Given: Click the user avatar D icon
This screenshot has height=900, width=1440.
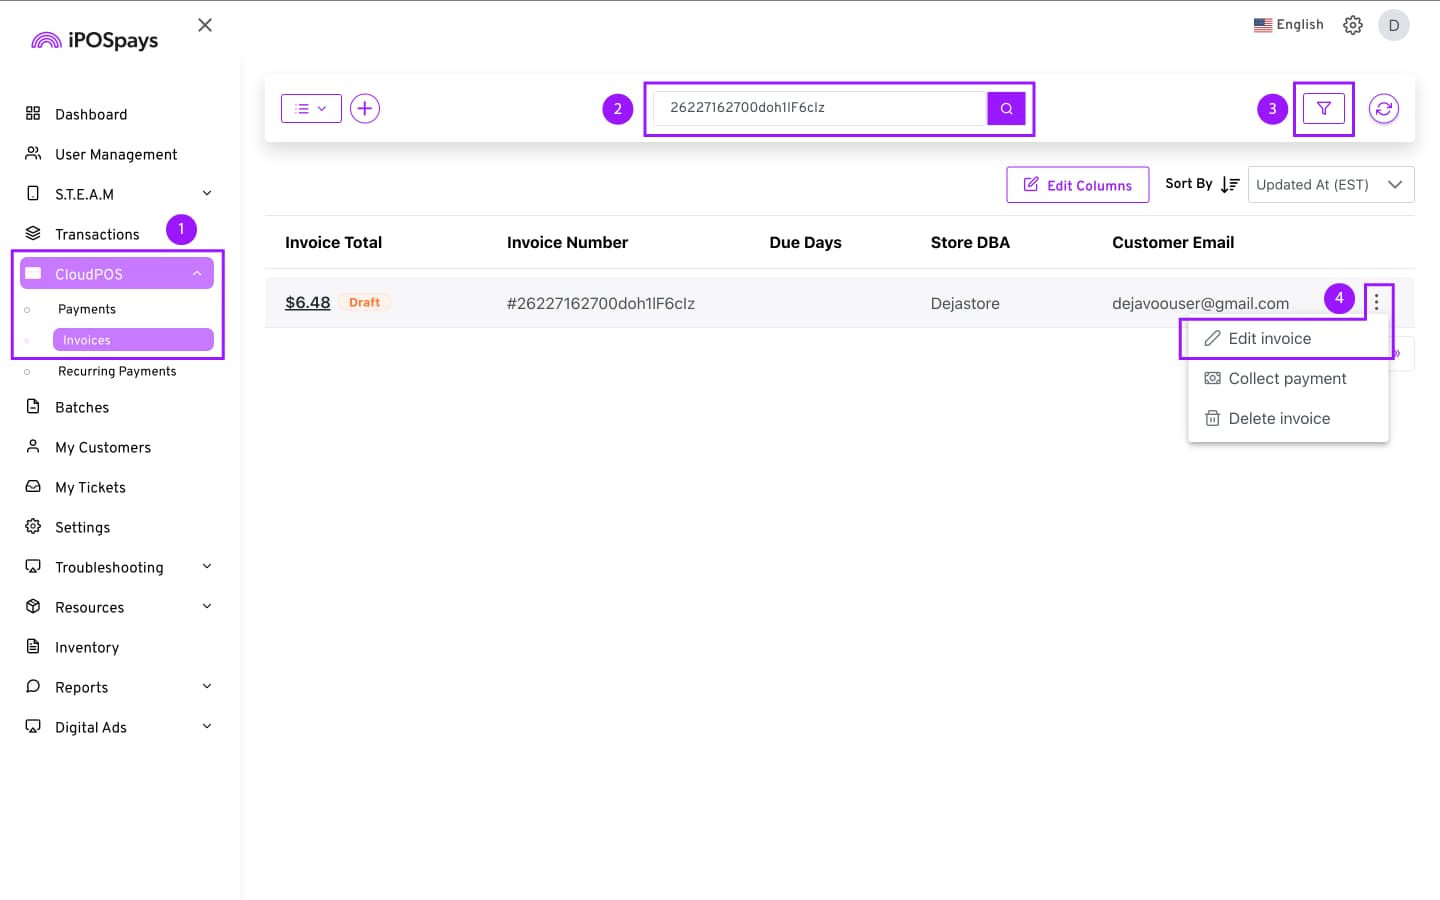Looking at the screenshot, I should click(1393, 25).
